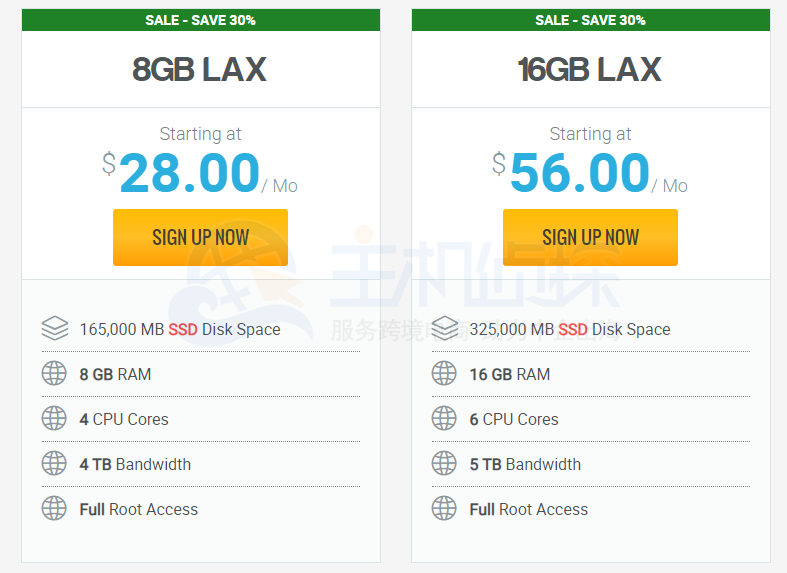Click the green sale banner above 8GB LAX
Image resolution: width=787 pixels, height=573 pixels.
(200, 20)
